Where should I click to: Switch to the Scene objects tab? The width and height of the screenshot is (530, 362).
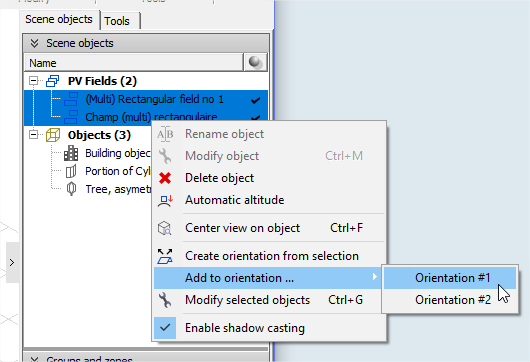pyautogui.click(x=59, y=19)
